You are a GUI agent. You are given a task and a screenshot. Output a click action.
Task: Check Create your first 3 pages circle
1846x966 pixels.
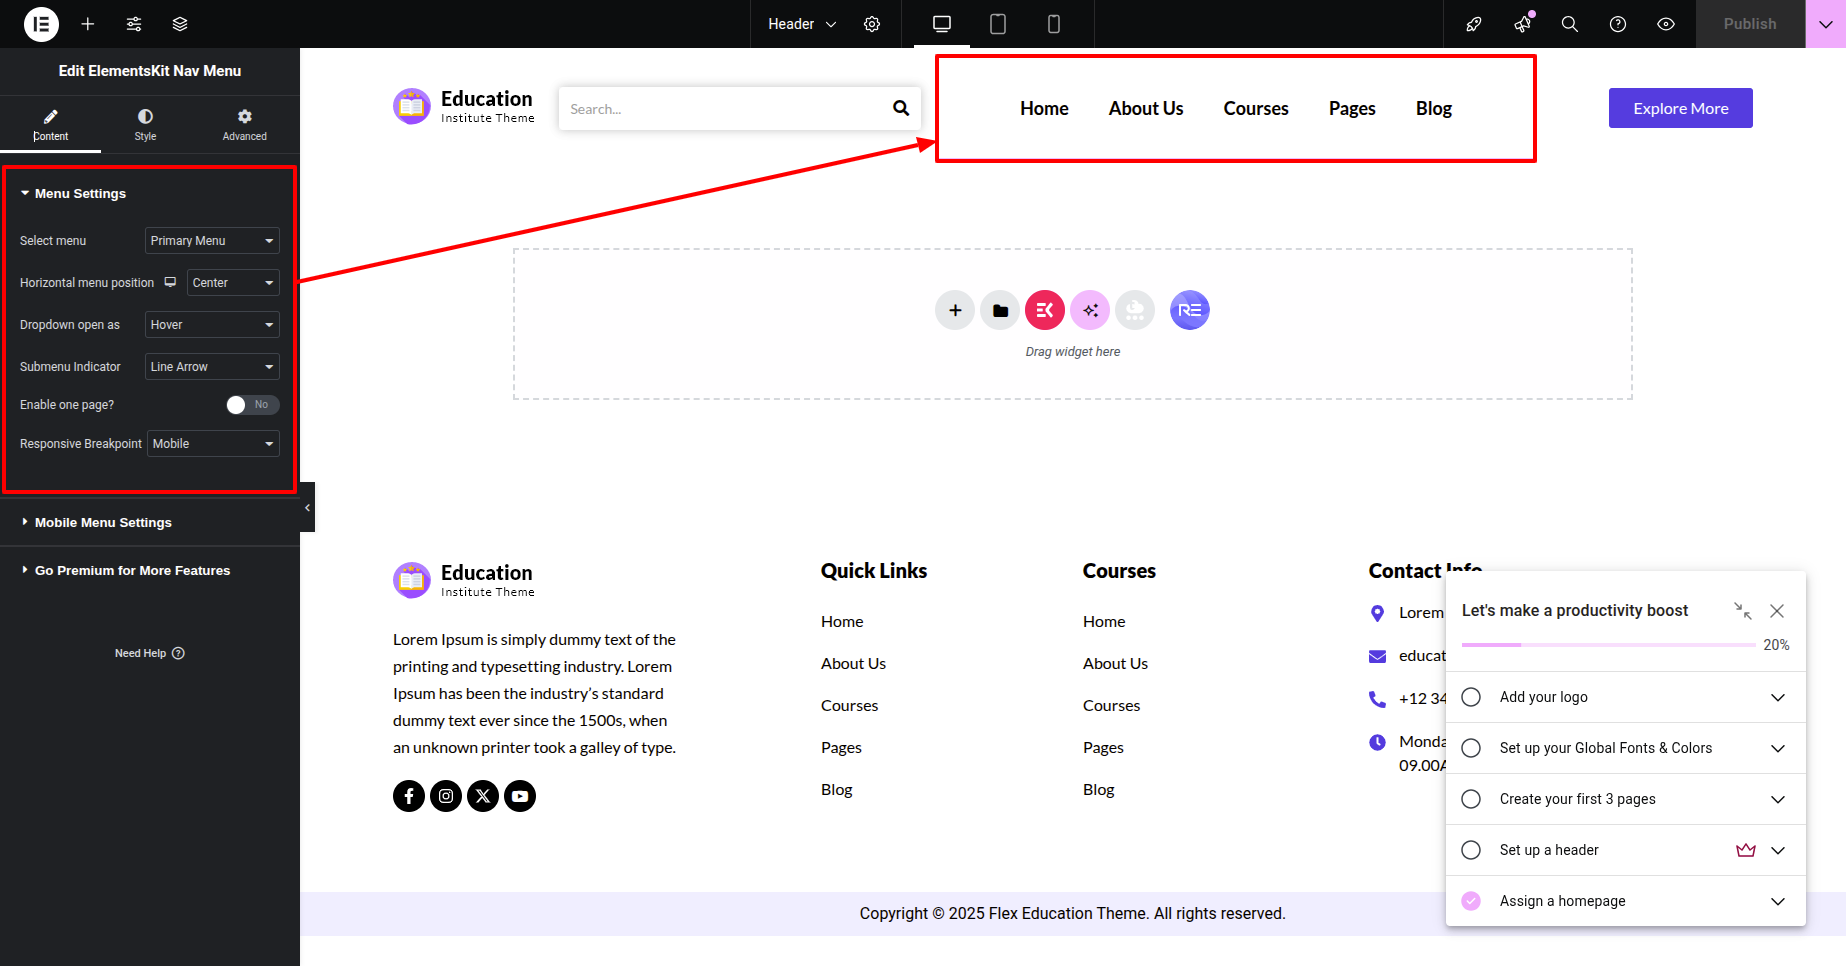[x=1471, y=799]
